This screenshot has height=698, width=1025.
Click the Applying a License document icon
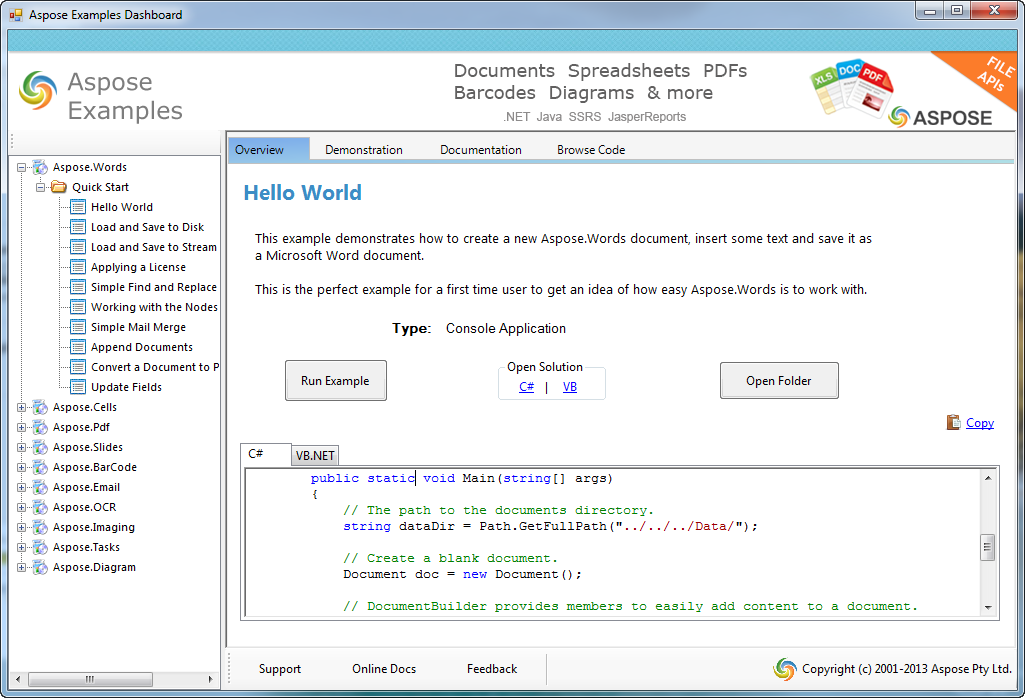click(x=78, y=267)
